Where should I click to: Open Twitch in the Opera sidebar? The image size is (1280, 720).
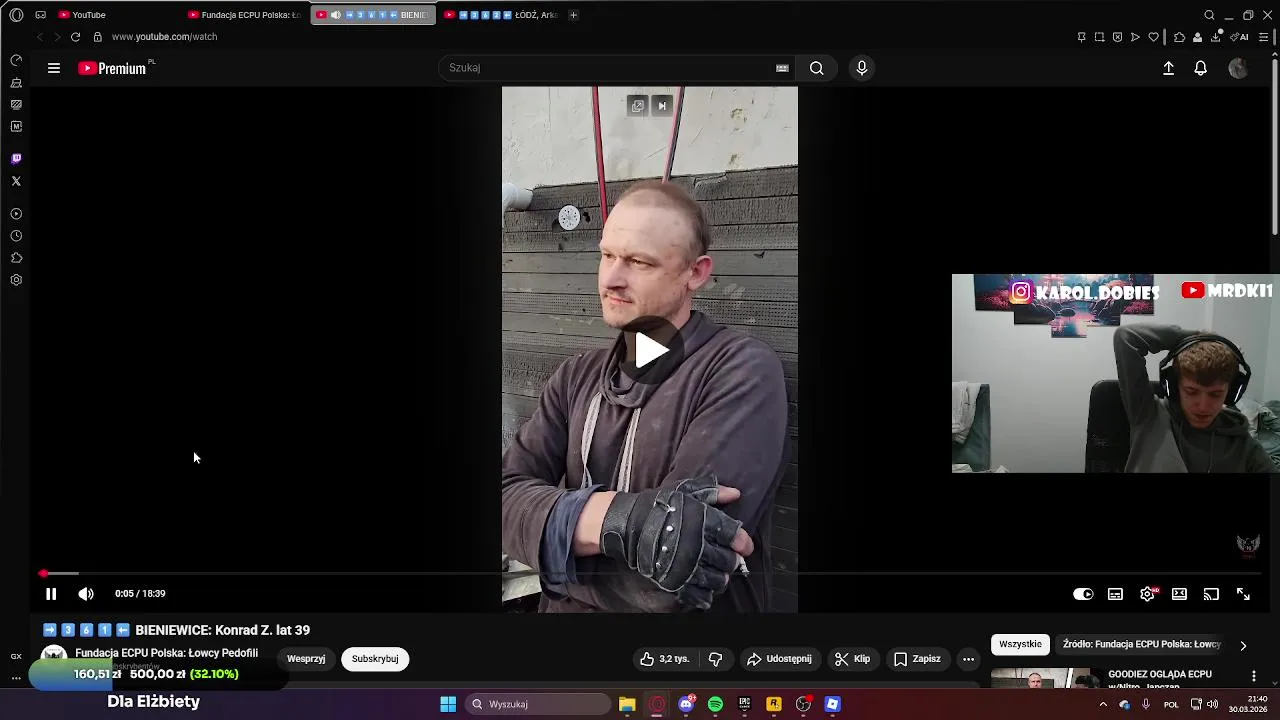[16, 159]
